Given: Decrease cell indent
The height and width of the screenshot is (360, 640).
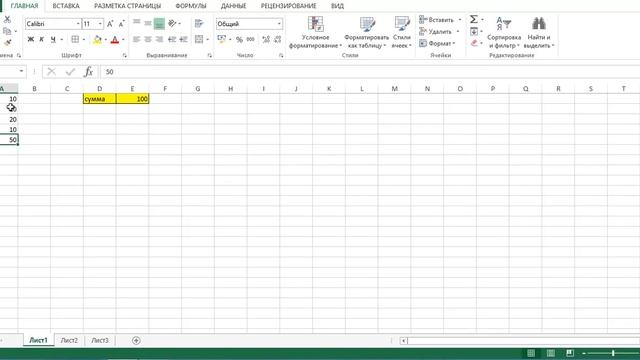Looking at the screenshot, I should coord(172,40).
